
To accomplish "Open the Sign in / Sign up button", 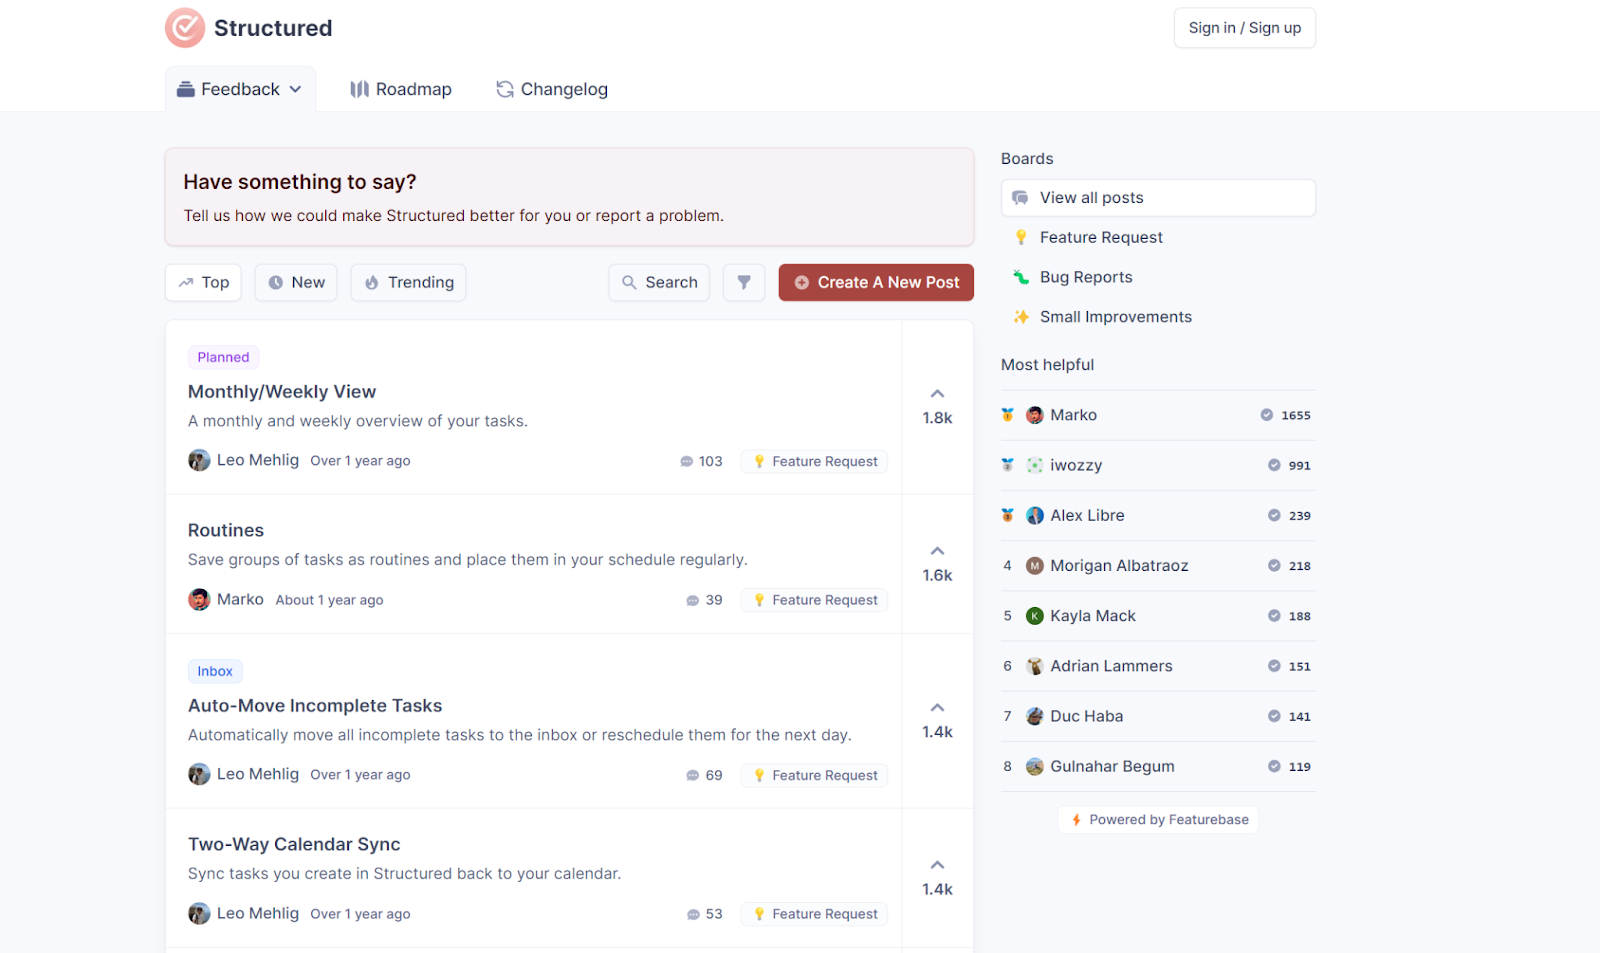I will [1244, 28].
